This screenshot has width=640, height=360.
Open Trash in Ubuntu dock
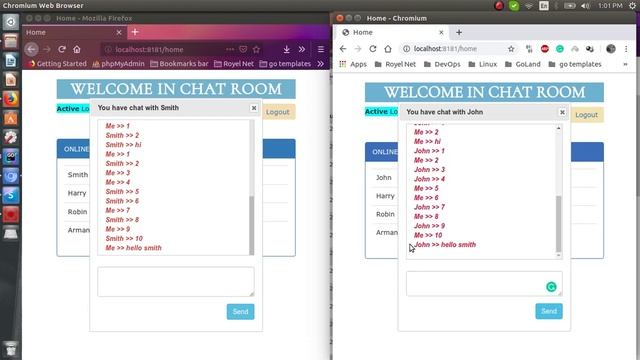11,349
